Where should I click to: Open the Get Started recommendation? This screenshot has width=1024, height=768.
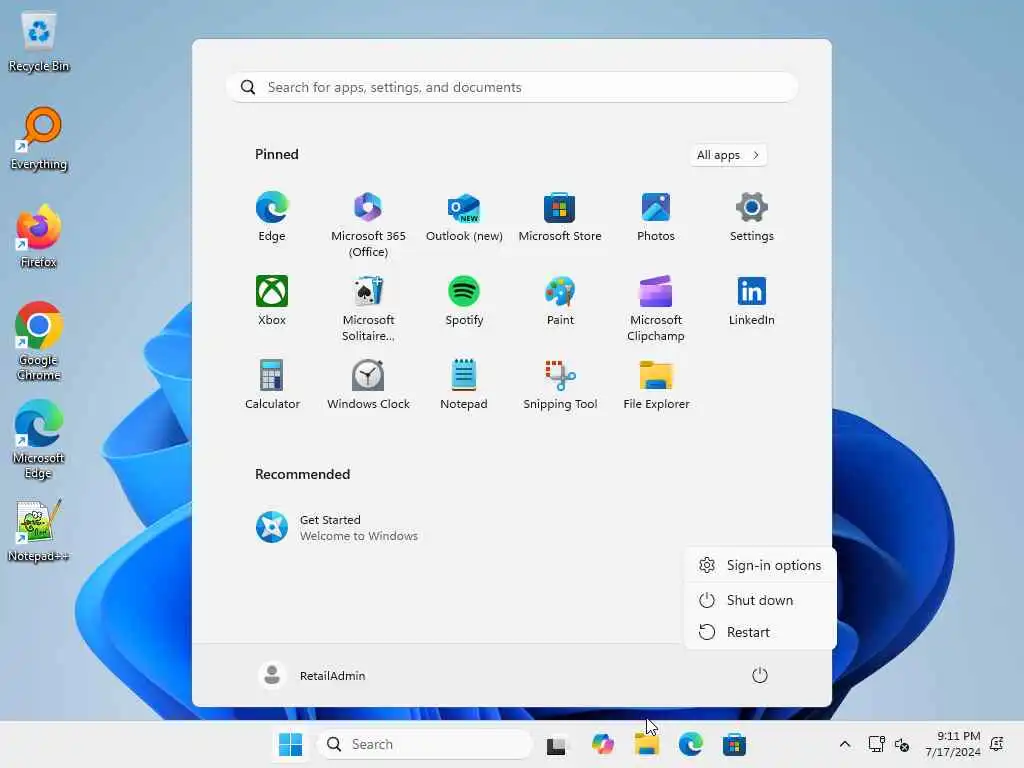337,528
